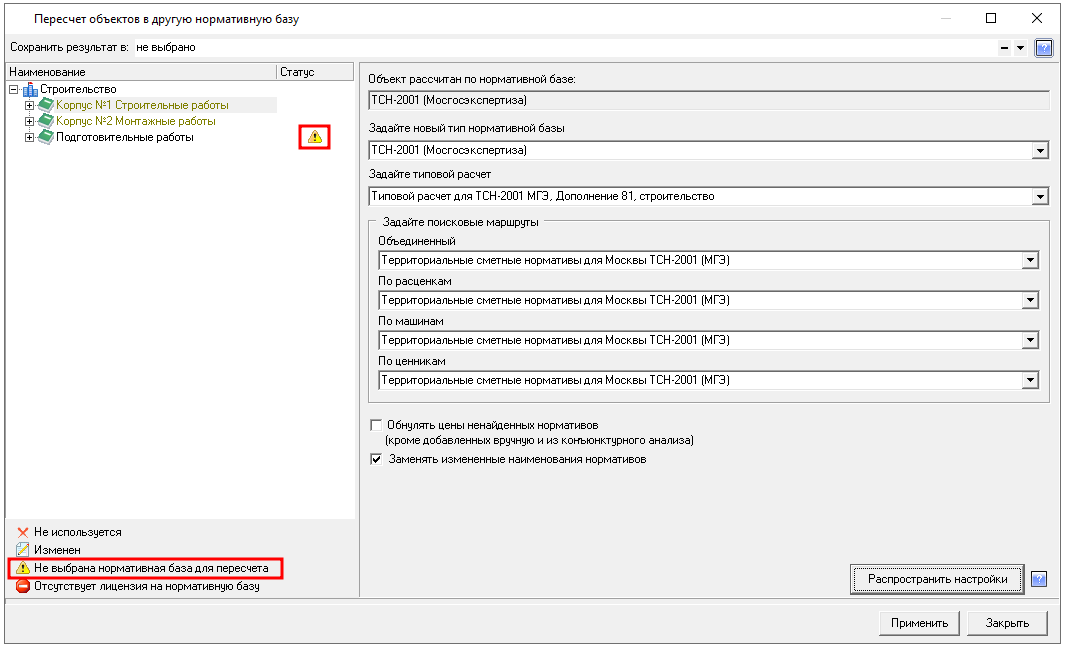Image resolution: width=1066 pixels, height=648 pixels.
Task: Click the green book icon of Корпус №2
Action: [x=45, y=121]
